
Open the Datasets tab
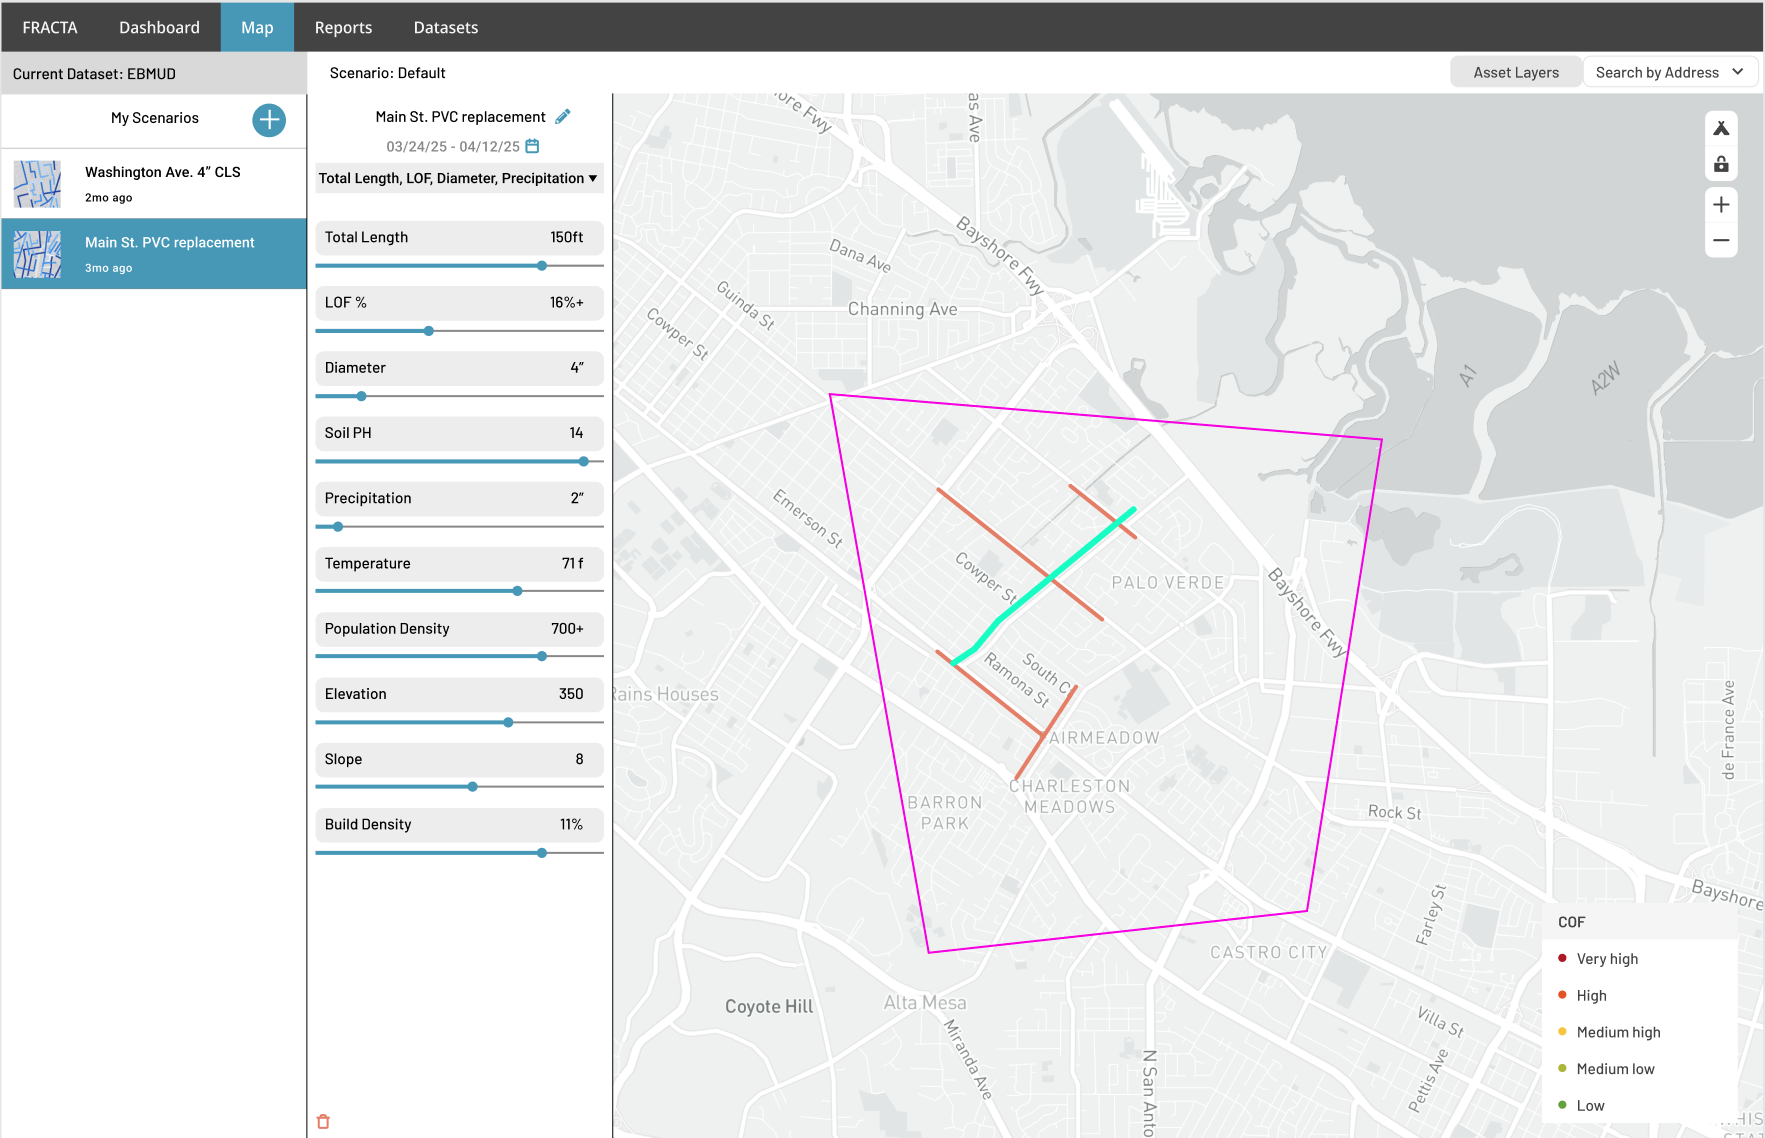point(446,27)
